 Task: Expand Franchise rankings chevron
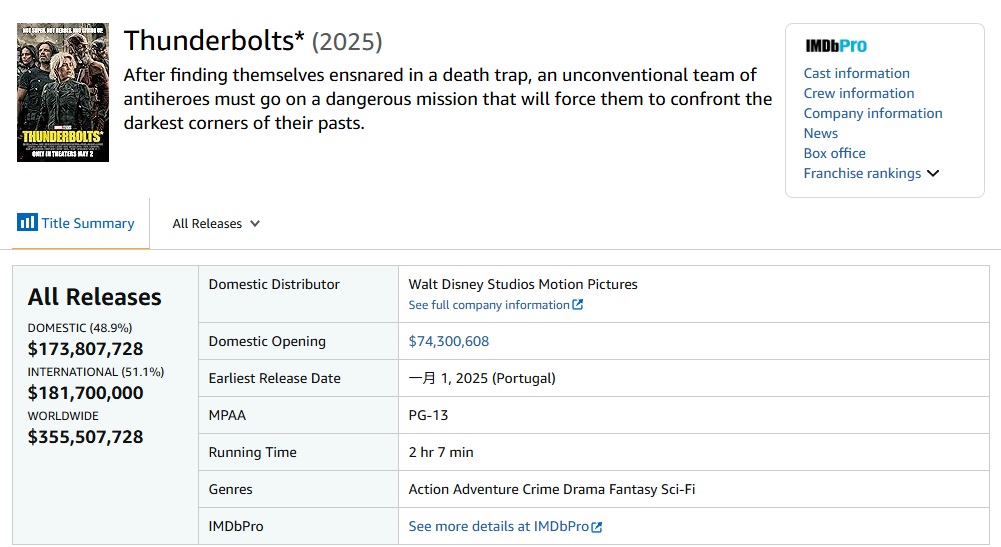[933, 174]
